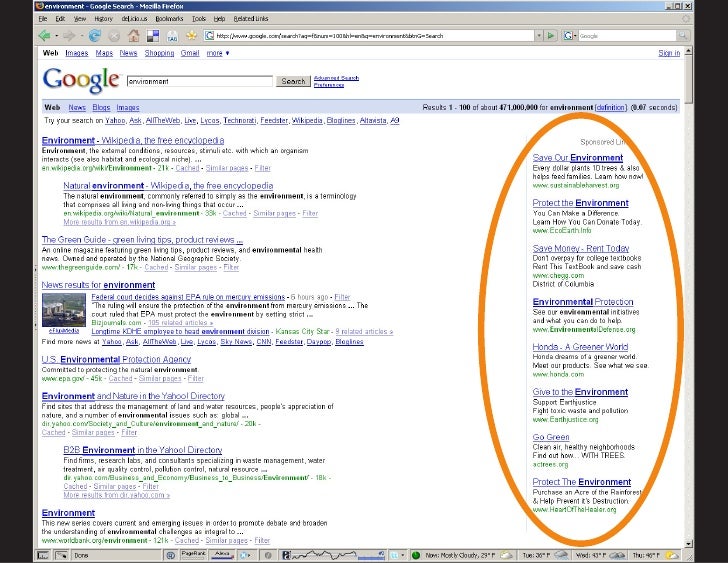Image resolution: width=728 pixels, height=563 pixels.
Task: Click the Tuesday forecast icon in the status bar
Action: (x=561, y=555)
